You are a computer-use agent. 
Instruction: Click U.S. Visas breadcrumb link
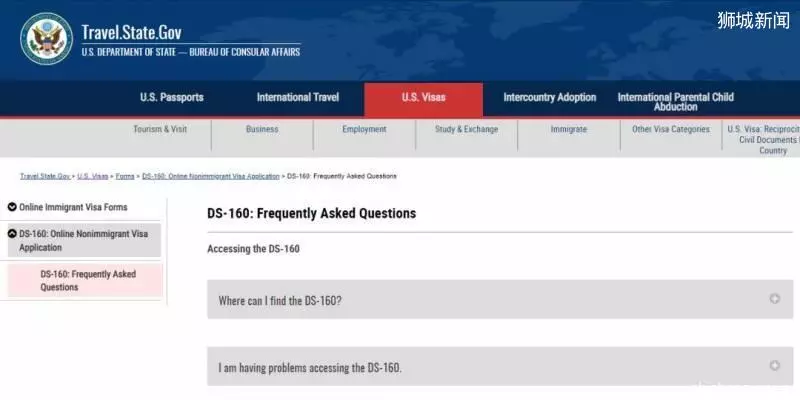tap(93, 176)
